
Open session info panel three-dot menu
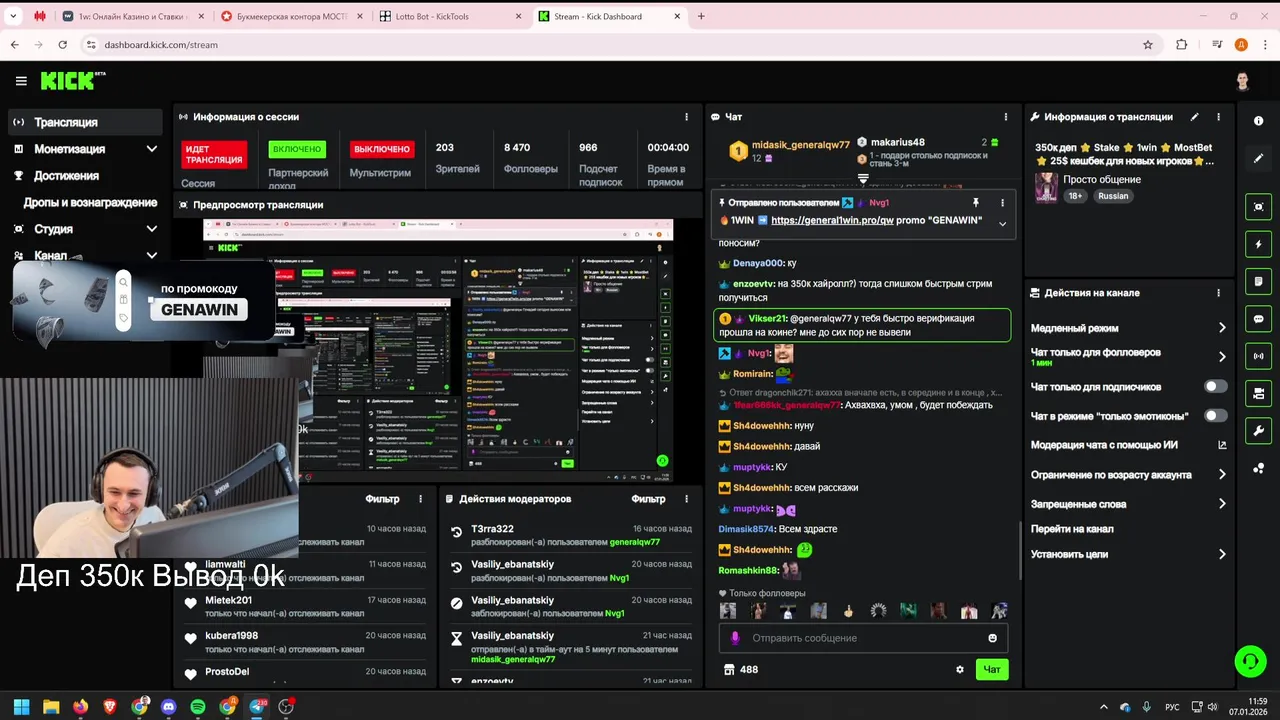click(x=686, y=117)
